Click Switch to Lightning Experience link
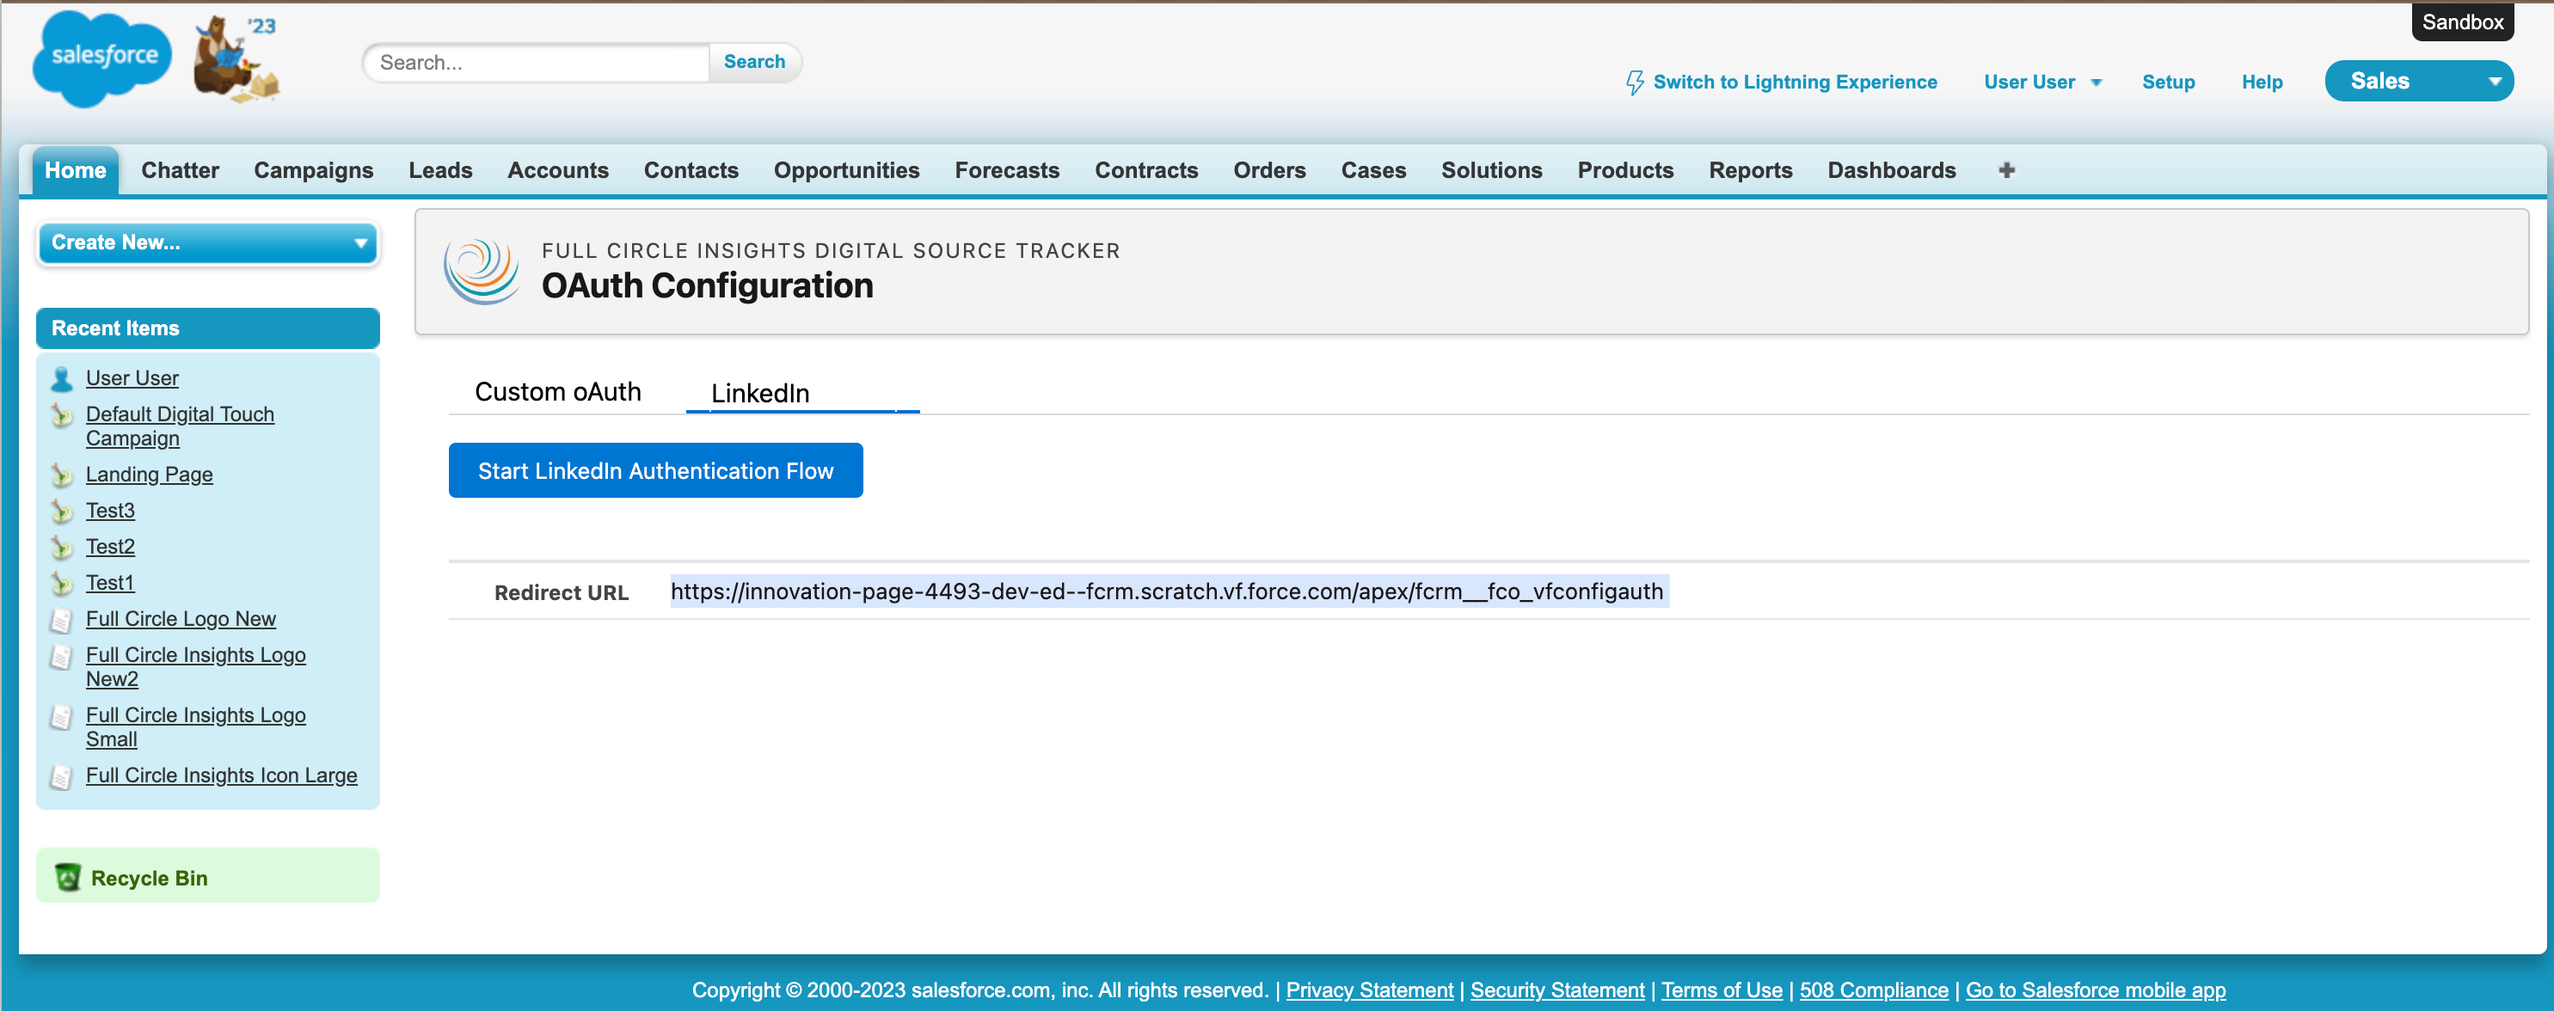This screenshot has height=1011, width=2554. (1794, 82)
